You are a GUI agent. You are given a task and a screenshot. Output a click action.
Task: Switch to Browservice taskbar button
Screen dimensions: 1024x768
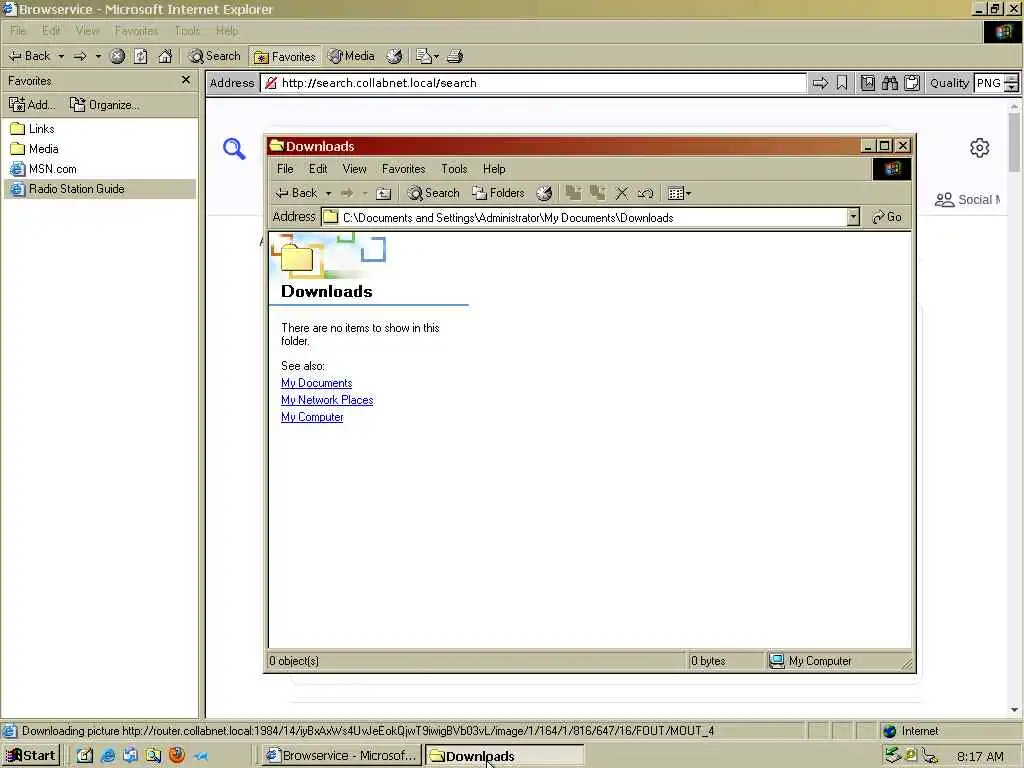point(341,756)
